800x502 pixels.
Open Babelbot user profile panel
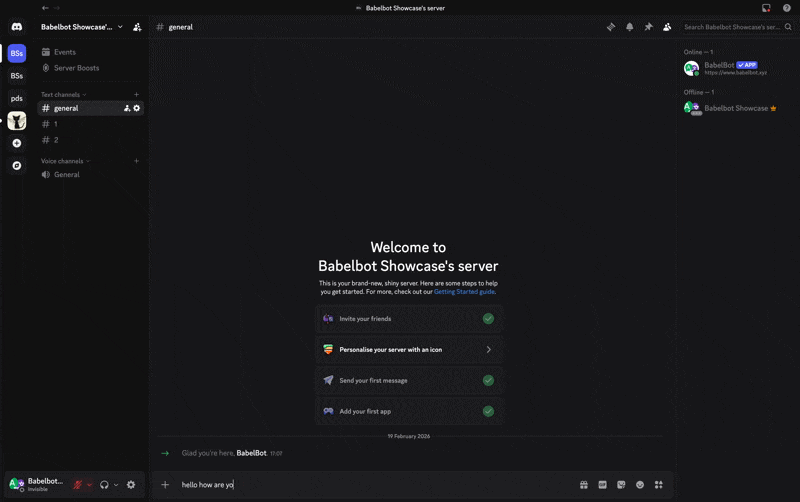coord(37,485)
